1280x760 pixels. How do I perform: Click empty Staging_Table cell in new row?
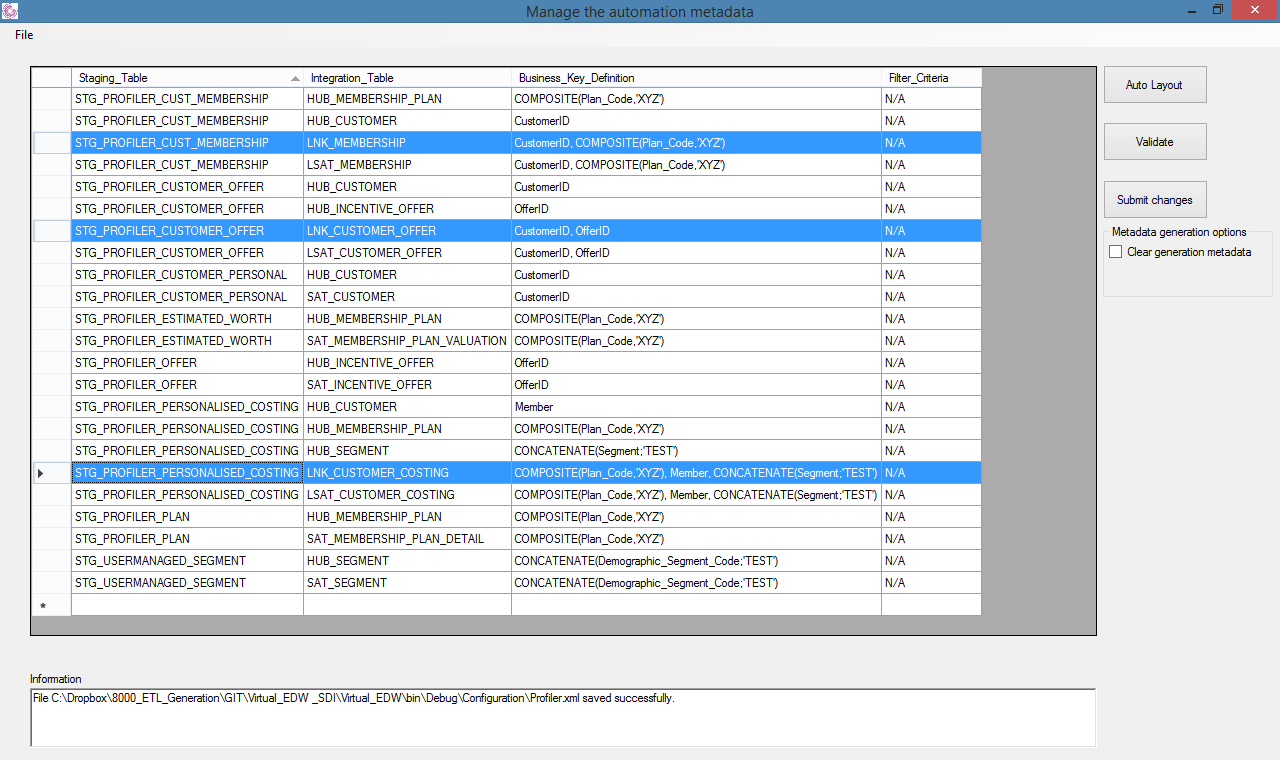click(187, 605)
